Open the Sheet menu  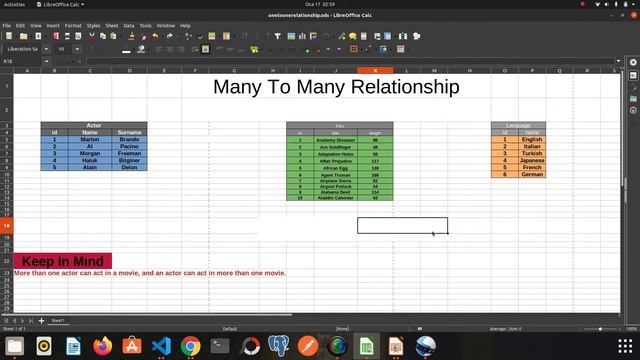(x=111, y=25)
